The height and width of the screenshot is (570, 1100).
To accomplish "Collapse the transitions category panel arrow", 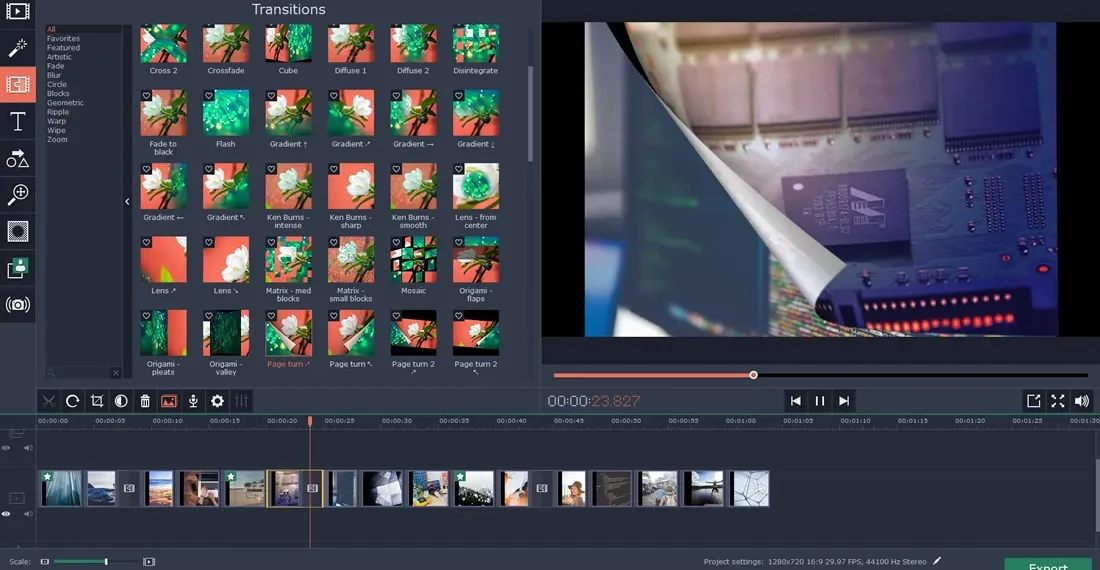I will (127, 202).
